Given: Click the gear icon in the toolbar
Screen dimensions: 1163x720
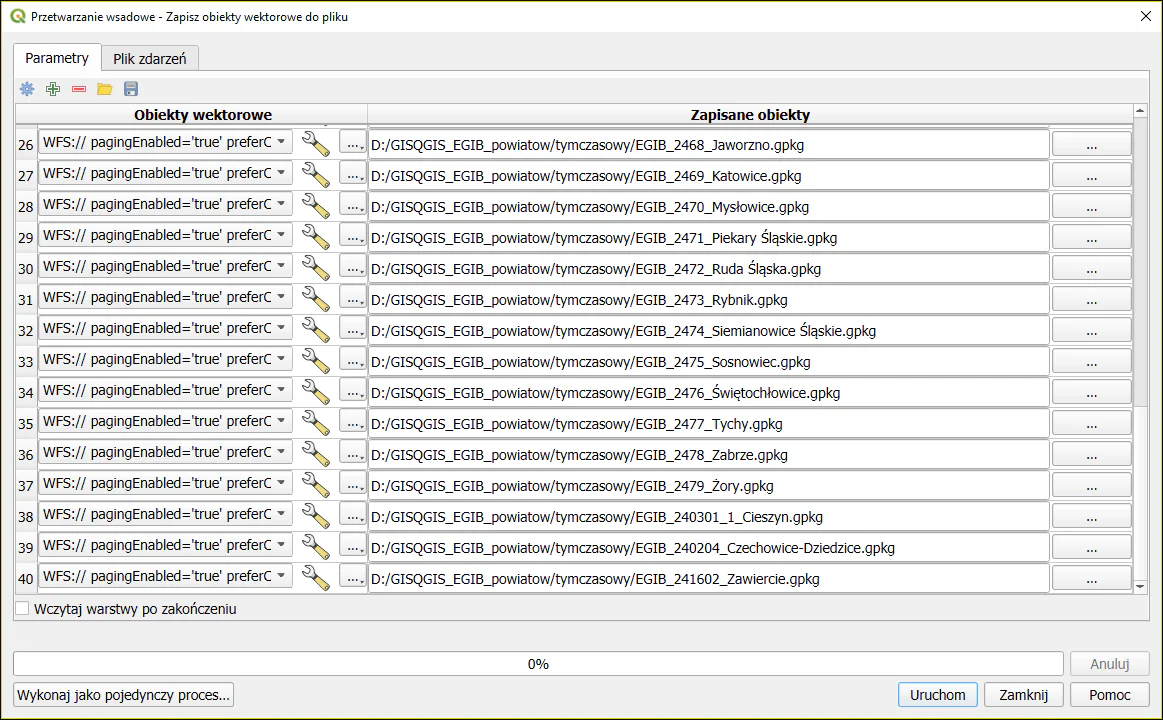Looking at the screenshot, I should click(x=27, y=89).
